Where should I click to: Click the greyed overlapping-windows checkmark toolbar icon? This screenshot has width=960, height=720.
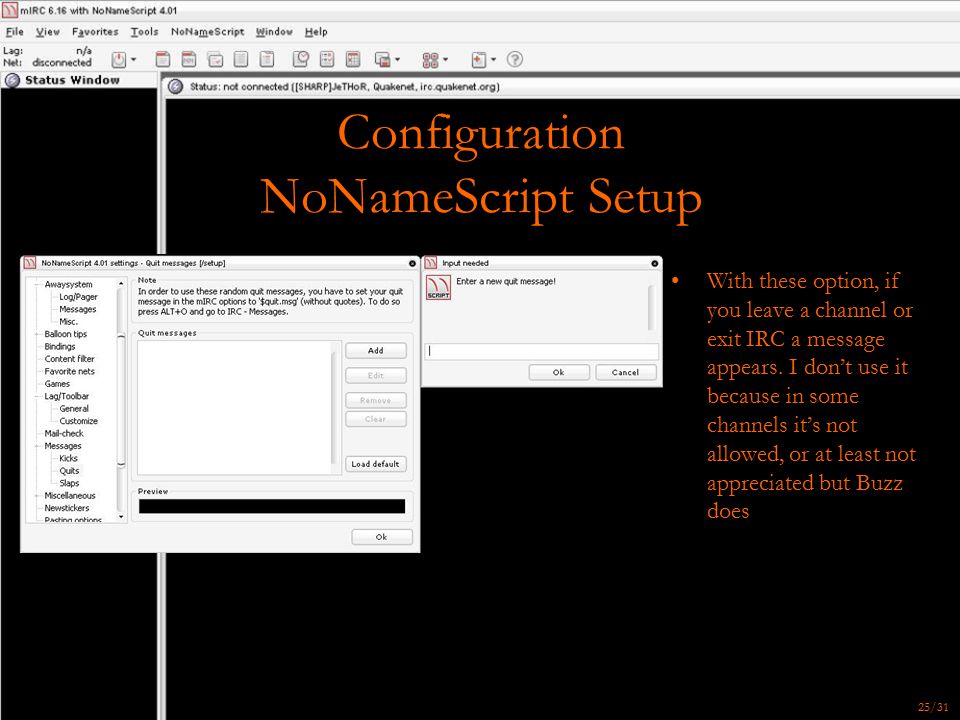pos(216,59)
